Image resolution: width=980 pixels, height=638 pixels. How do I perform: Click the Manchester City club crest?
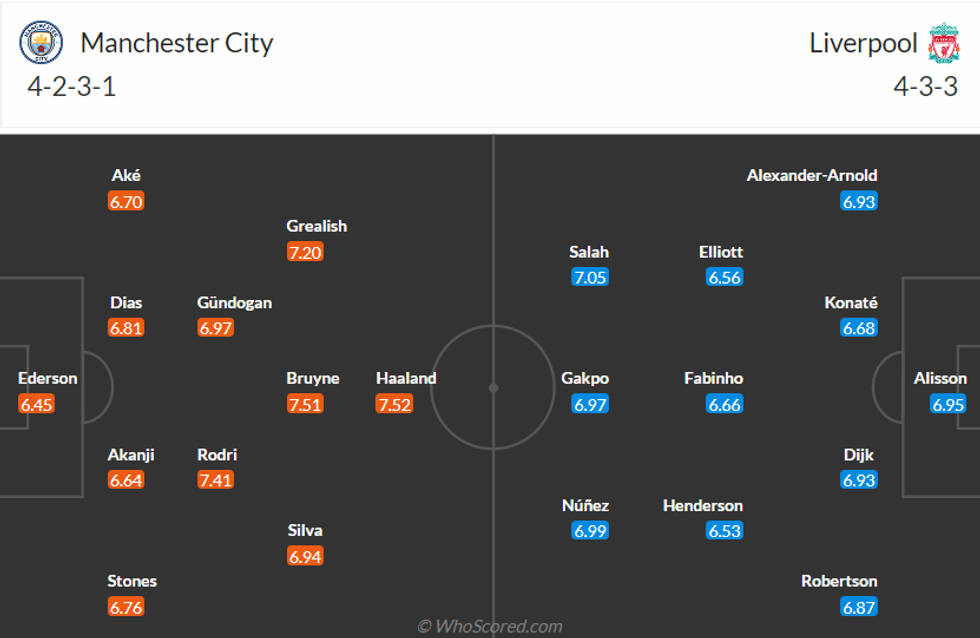pos(41,43)
